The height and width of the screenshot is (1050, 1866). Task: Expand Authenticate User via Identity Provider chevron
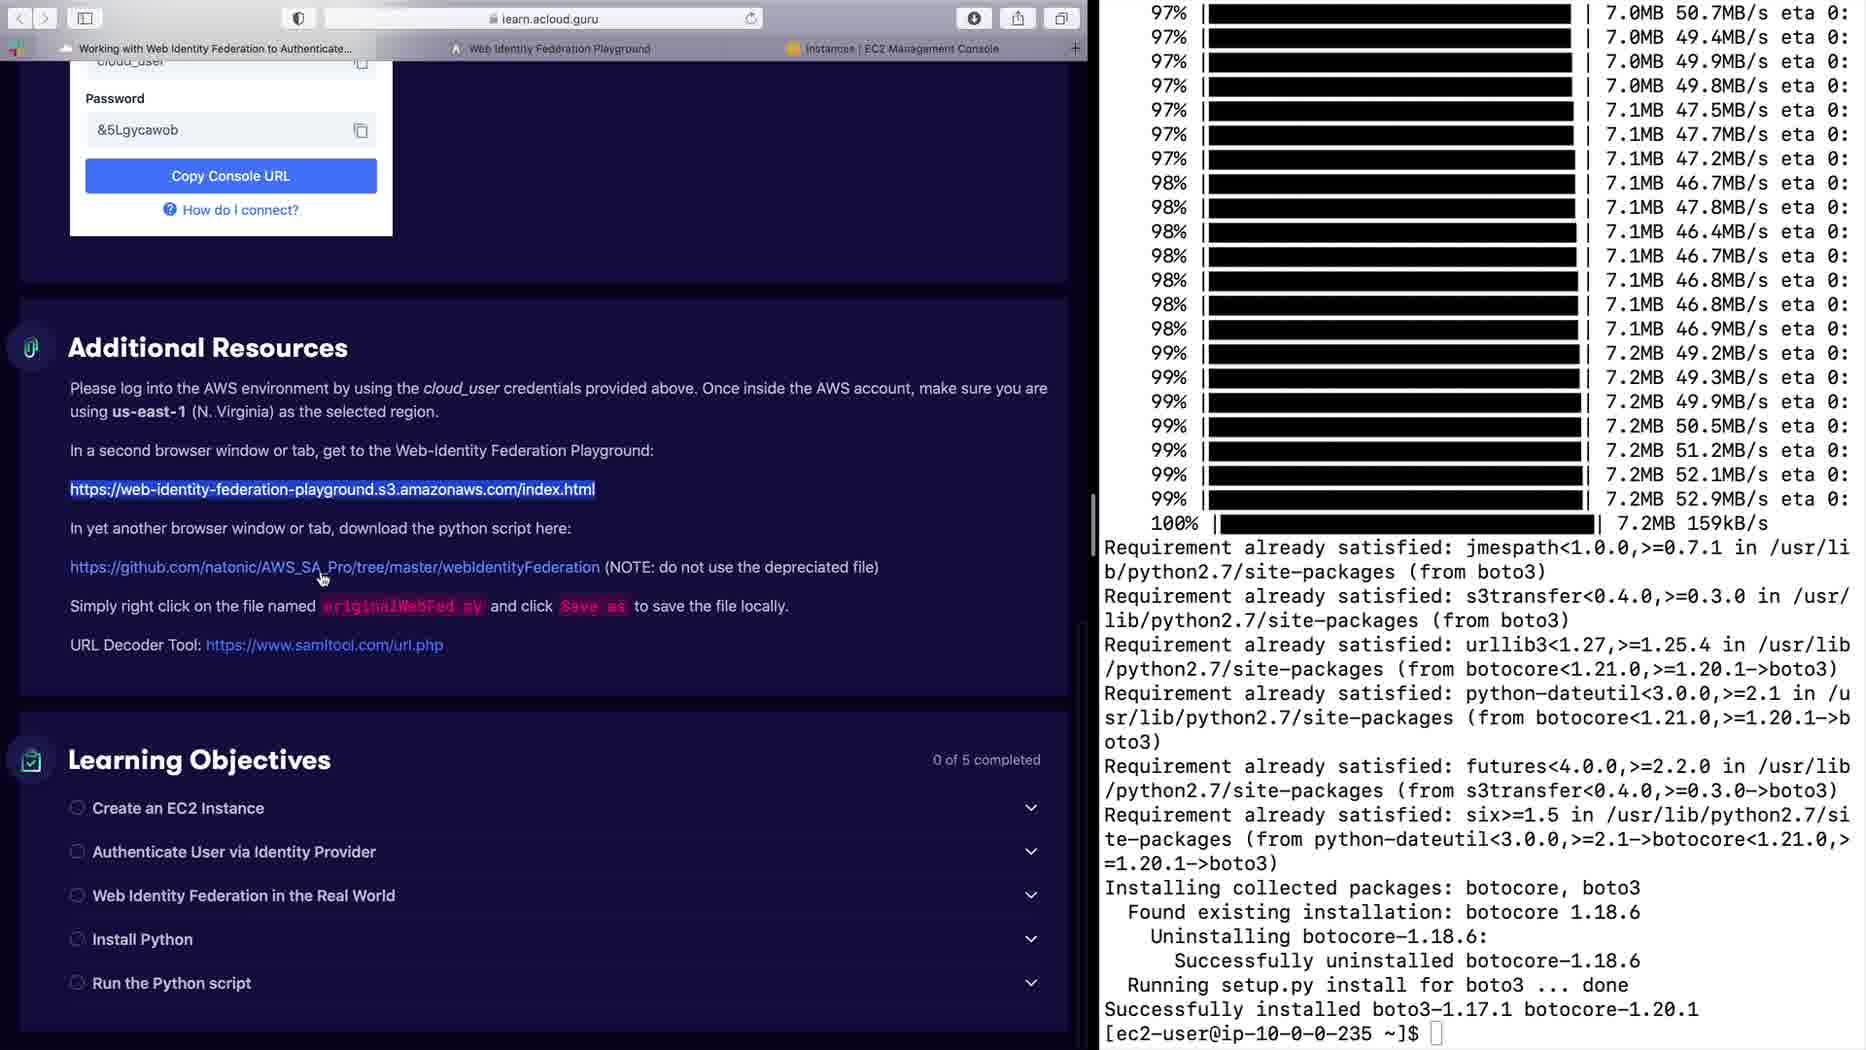pos(1031,851)
